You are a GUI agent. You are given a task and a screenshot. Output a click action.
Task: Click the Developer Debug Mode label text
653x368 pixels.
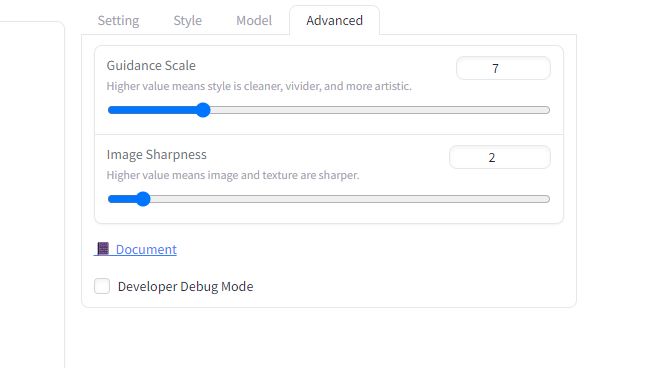pos(185,286)
